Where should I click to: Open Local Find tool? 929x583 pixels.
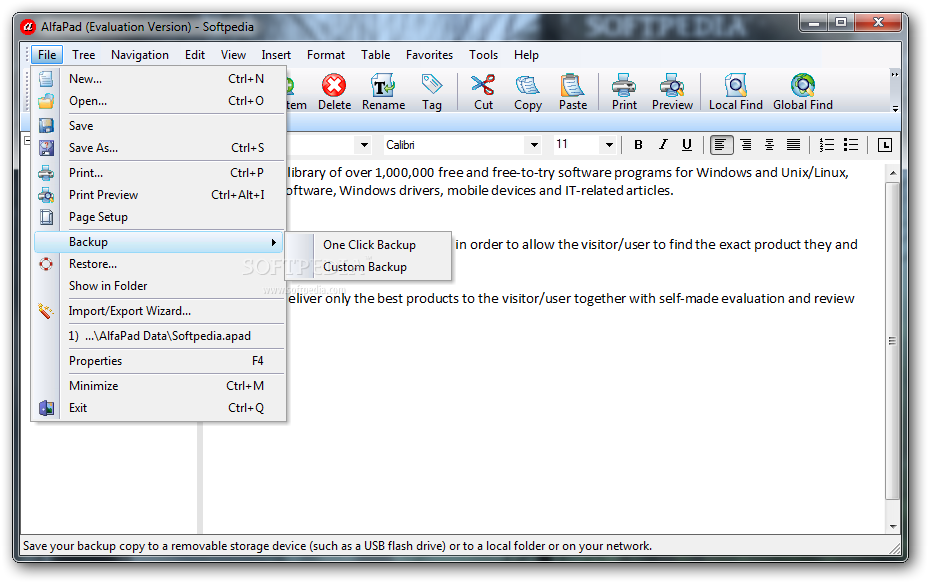[x=735, y=92]
